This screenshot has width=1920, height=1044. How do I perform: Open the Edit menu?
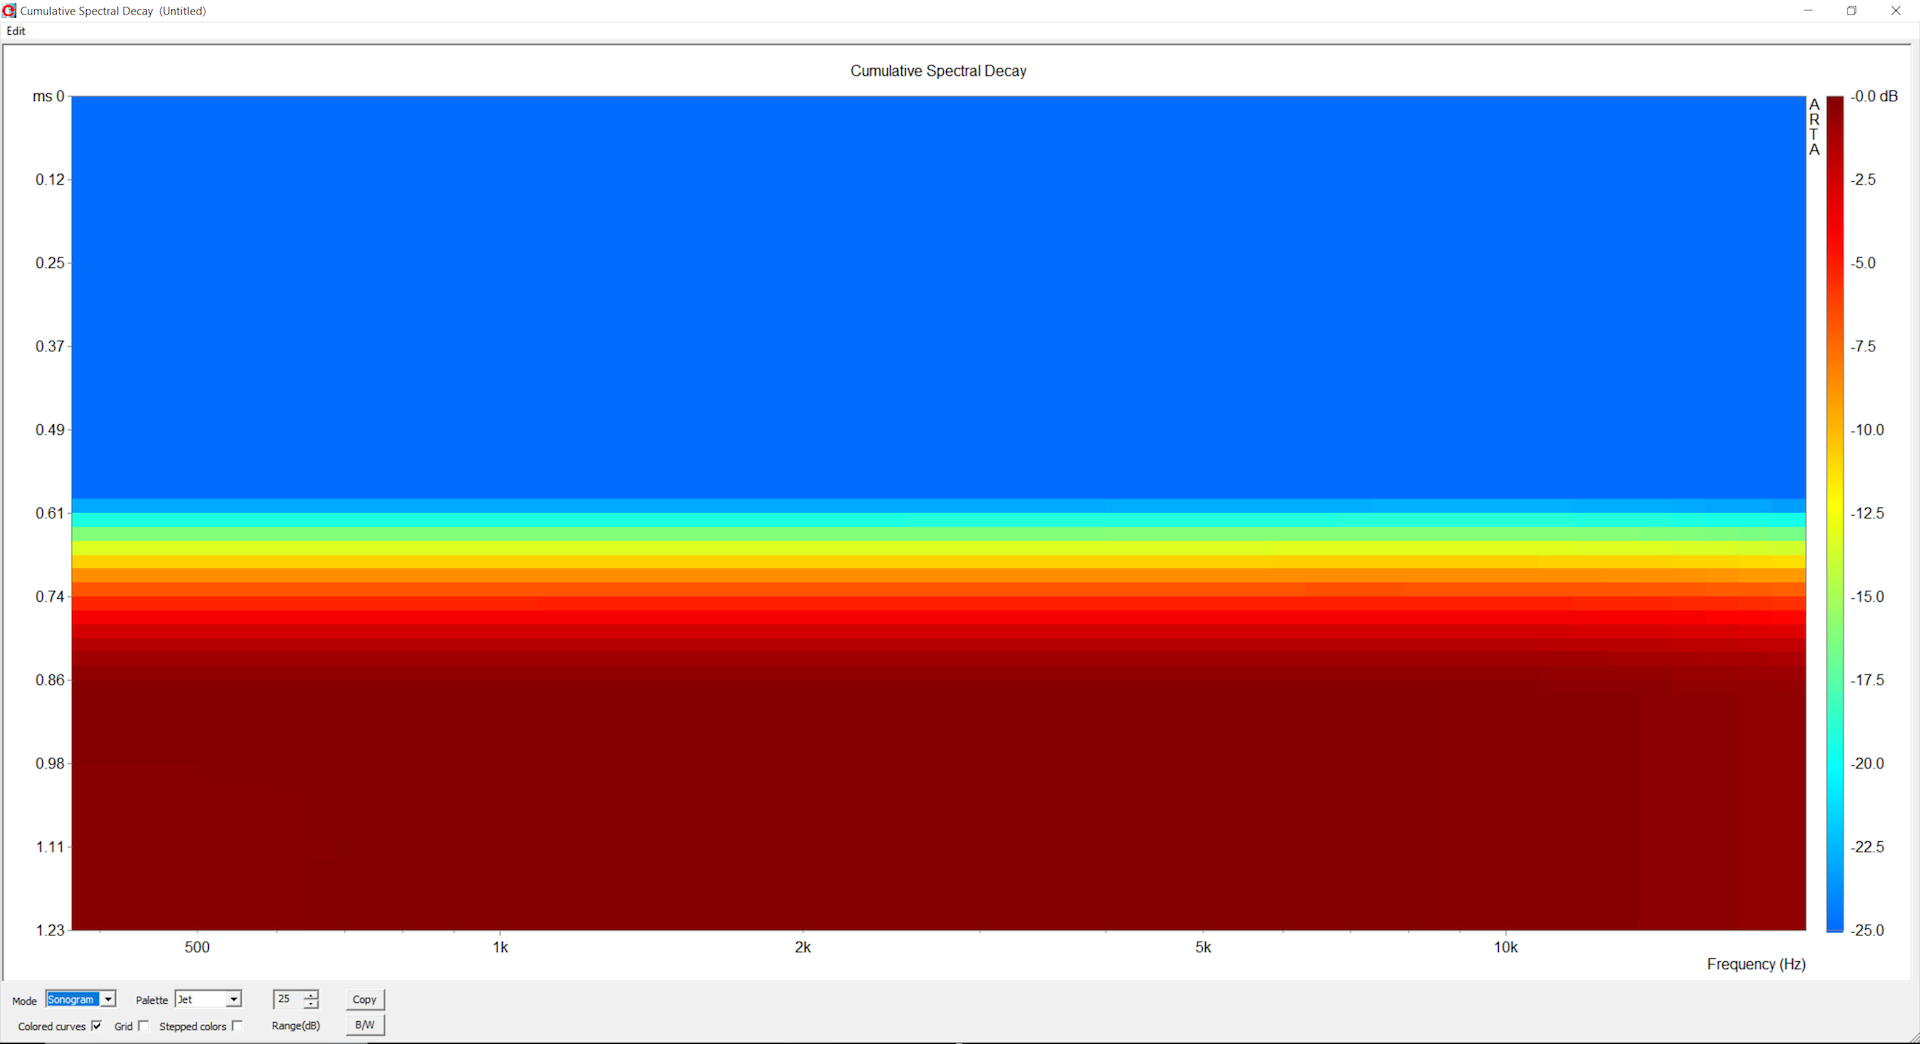point(16,31)
